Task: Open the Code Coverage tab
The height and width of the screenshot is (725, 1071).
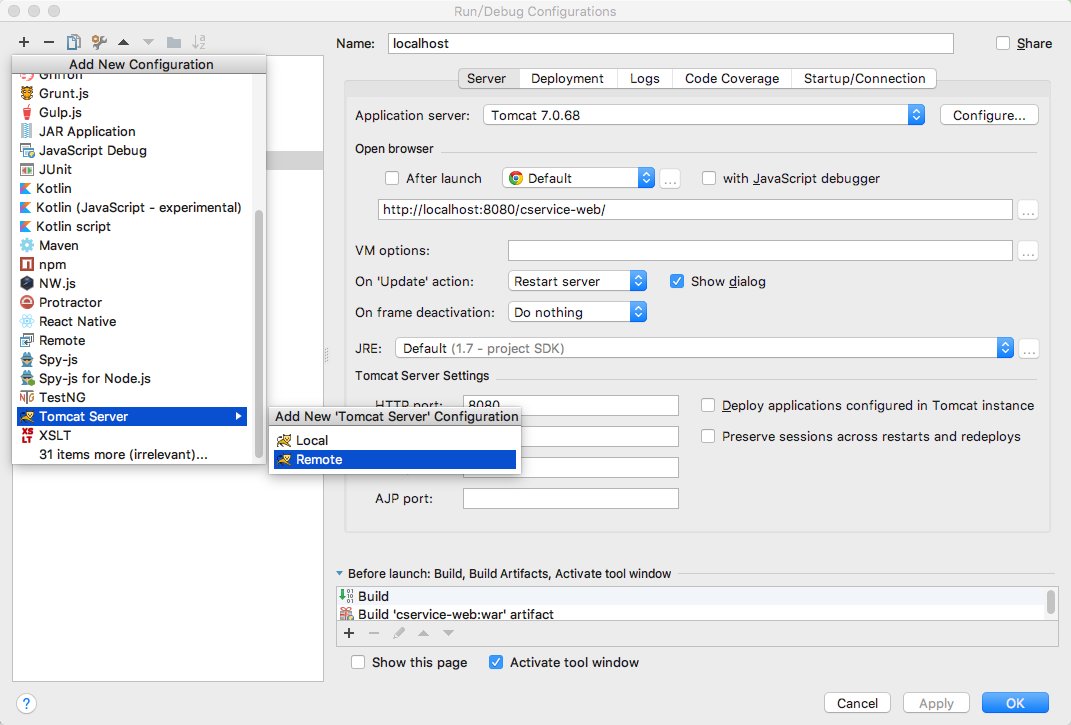Action: click(x=732, y=79)
